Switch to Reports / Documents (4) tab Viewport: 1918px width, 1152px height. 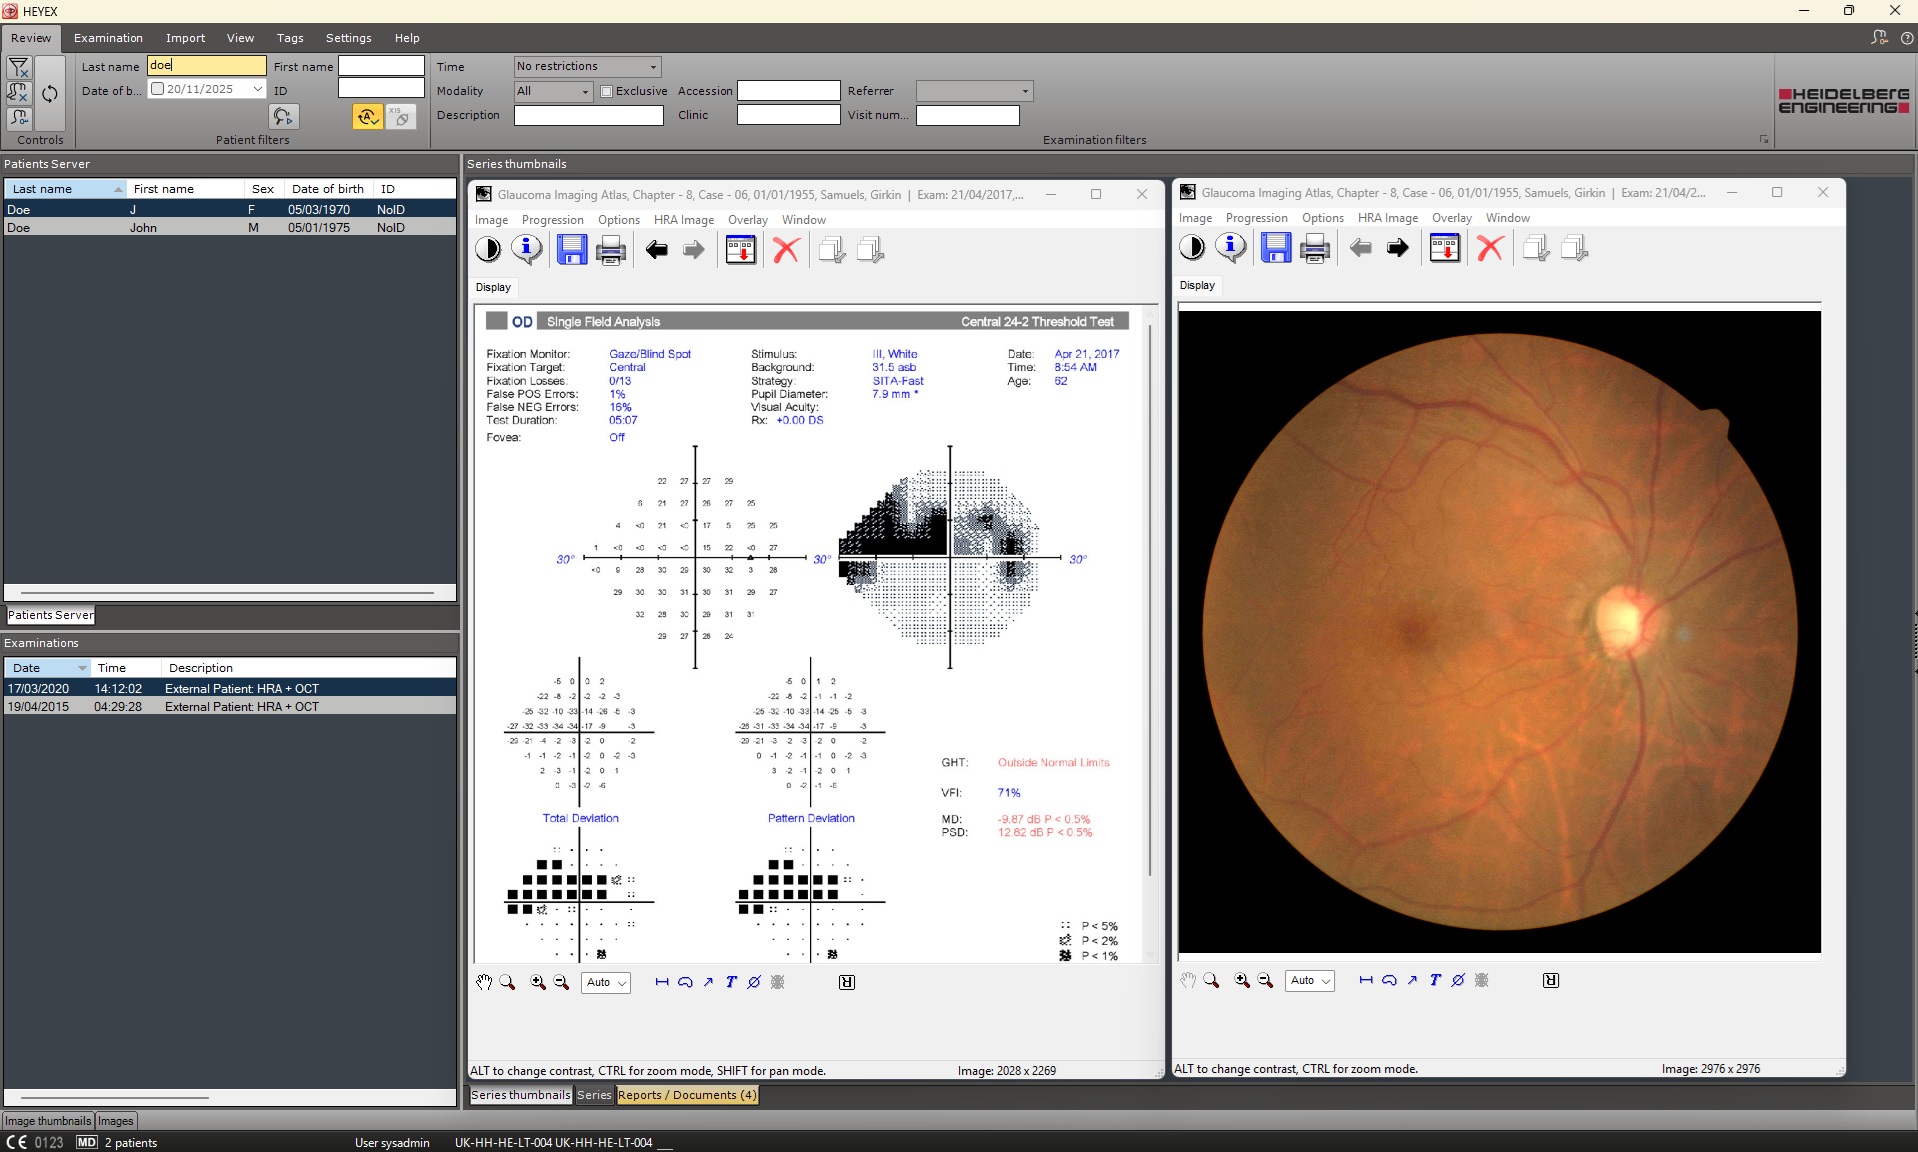(x=687, y=1095)
